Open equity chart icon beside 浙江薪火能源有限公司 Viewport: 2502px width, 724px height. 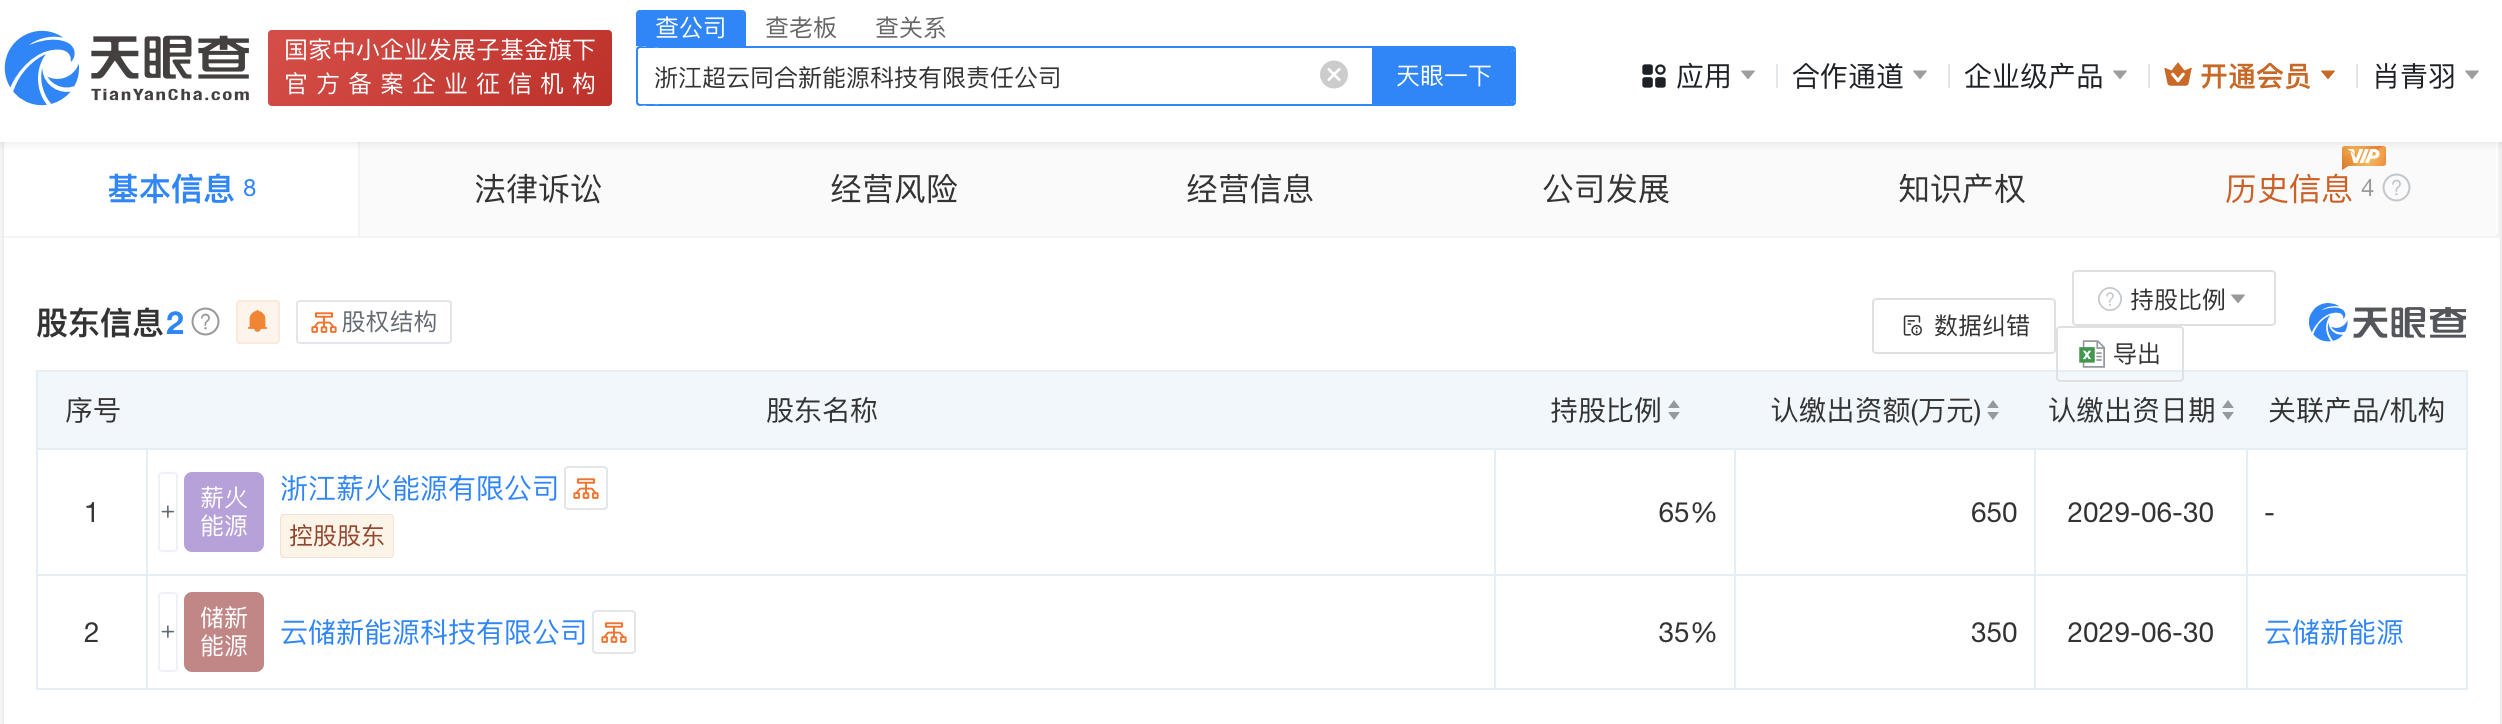(x=586, y=489)
